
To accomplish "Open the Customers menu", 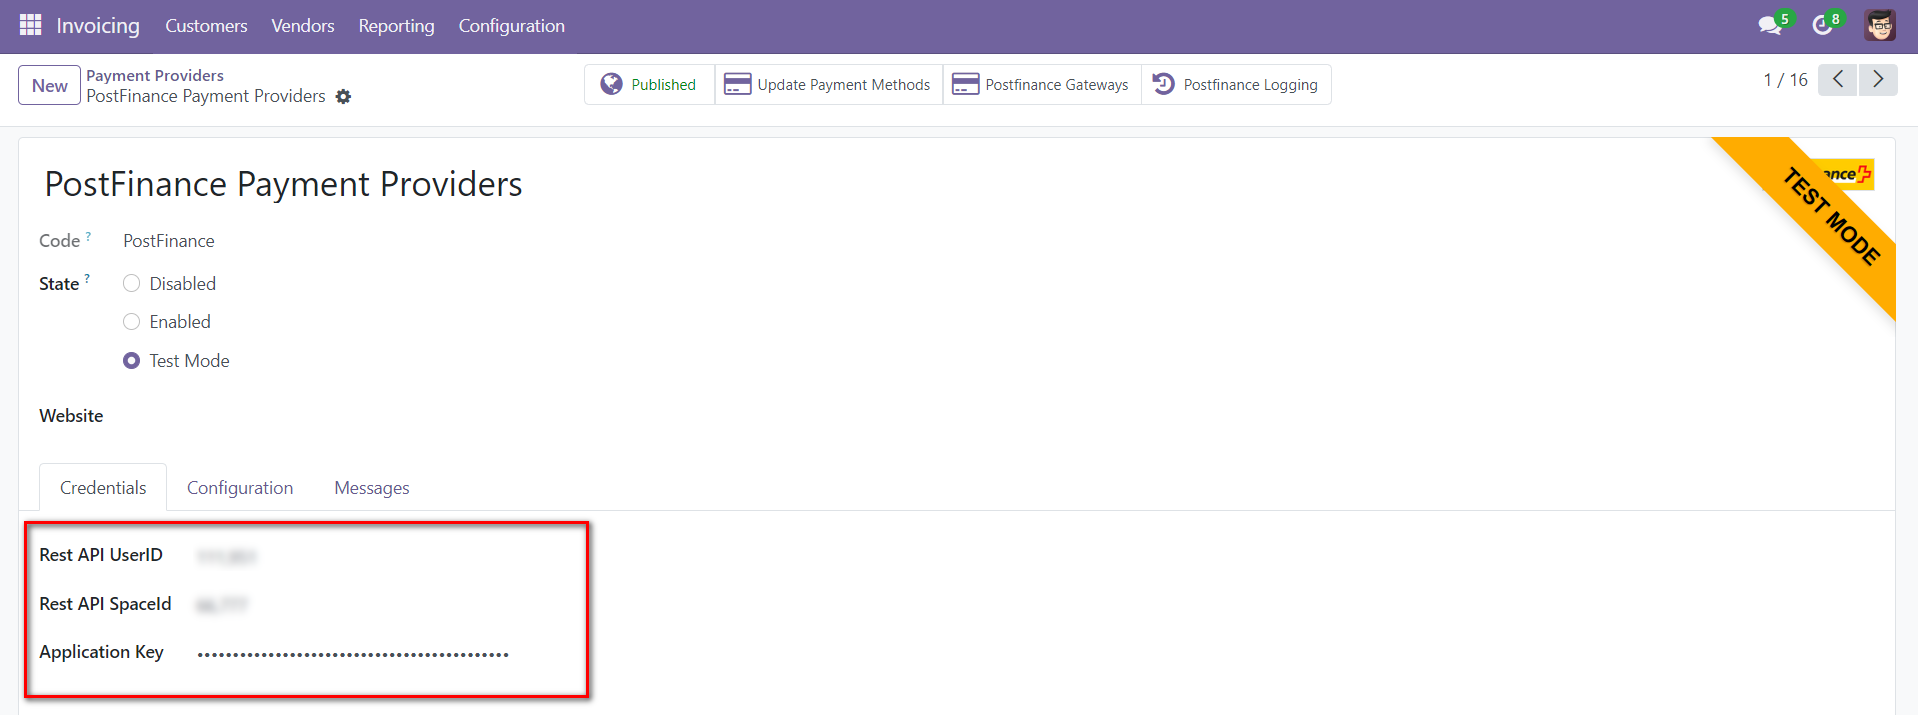I will click(x=206, y=26).
